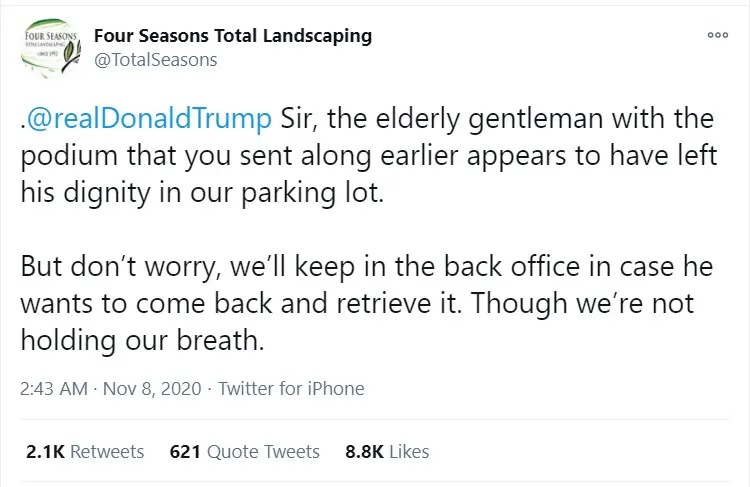Open the Quote Tweets list label
This screenshot has width=750, height=487.
265,452
